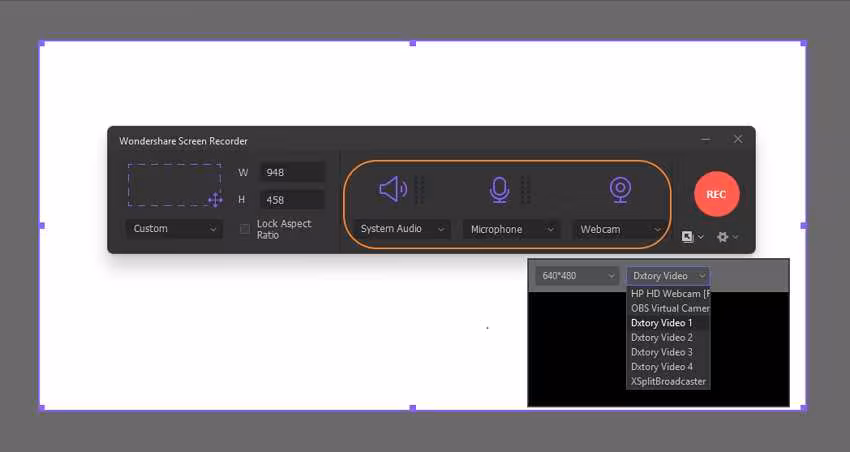Image resolution: width=850 pixels, height=452 pixels.
Task: Open the screen capture mode icon menu
Action: (x=692, y=237)
